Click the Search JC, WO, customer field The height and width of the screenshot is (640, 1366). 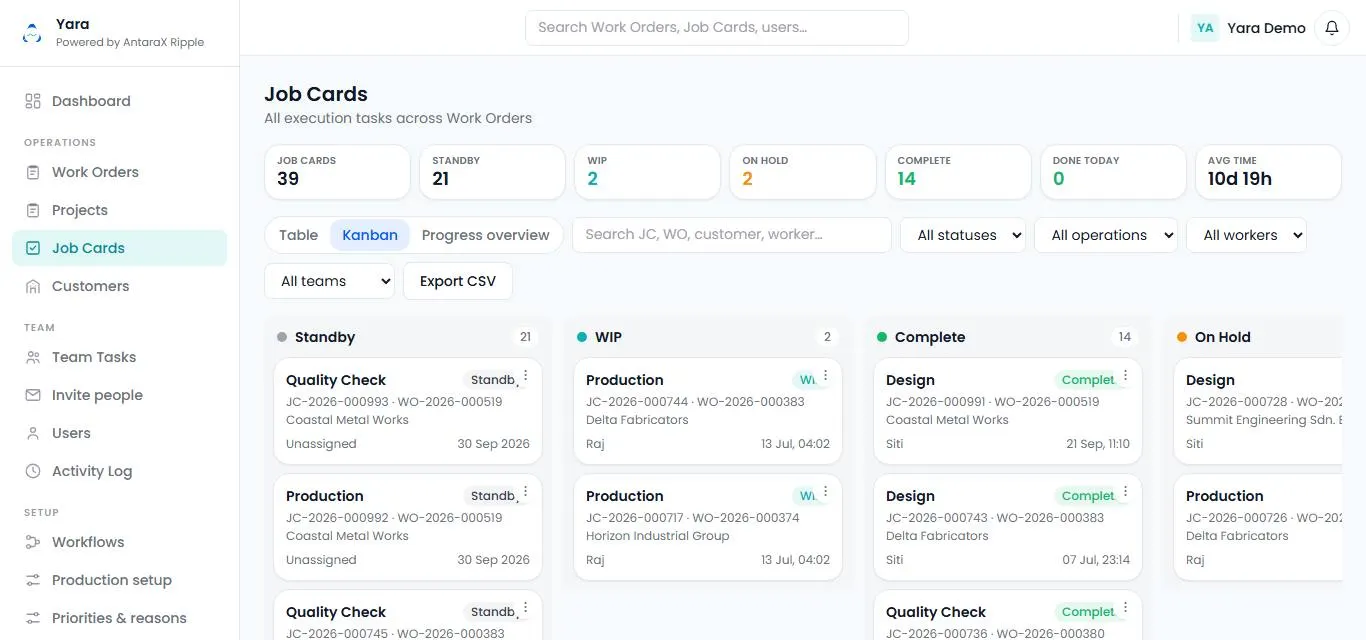pos(732,235)
